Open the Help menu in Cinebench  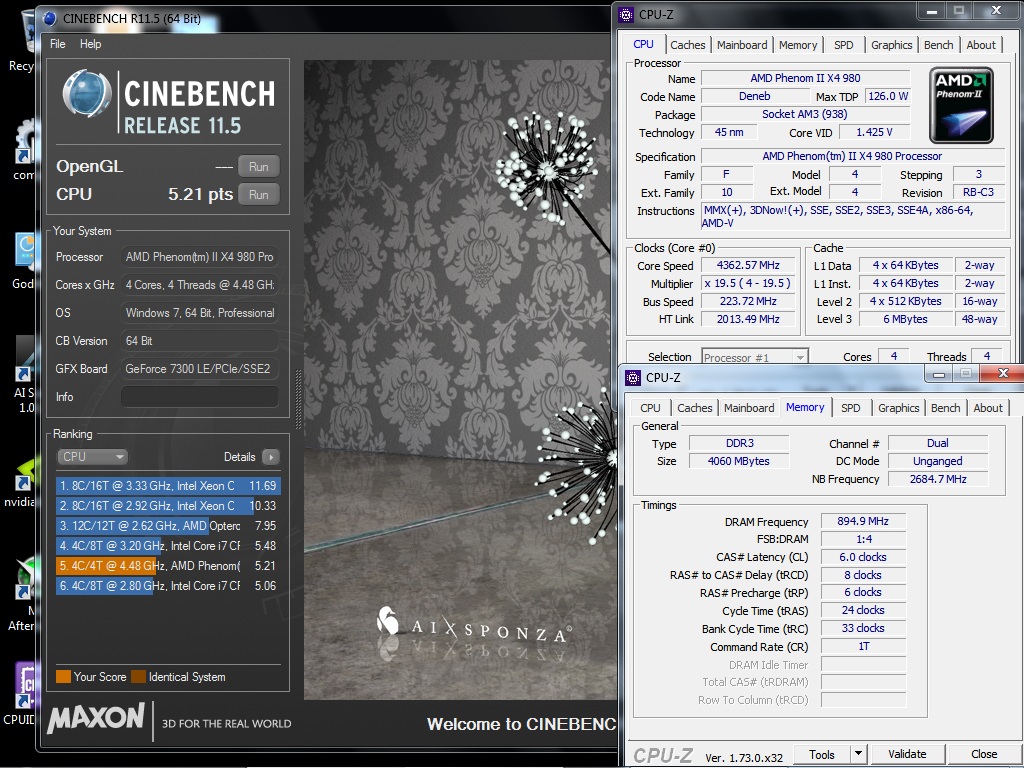coord(90,44)
